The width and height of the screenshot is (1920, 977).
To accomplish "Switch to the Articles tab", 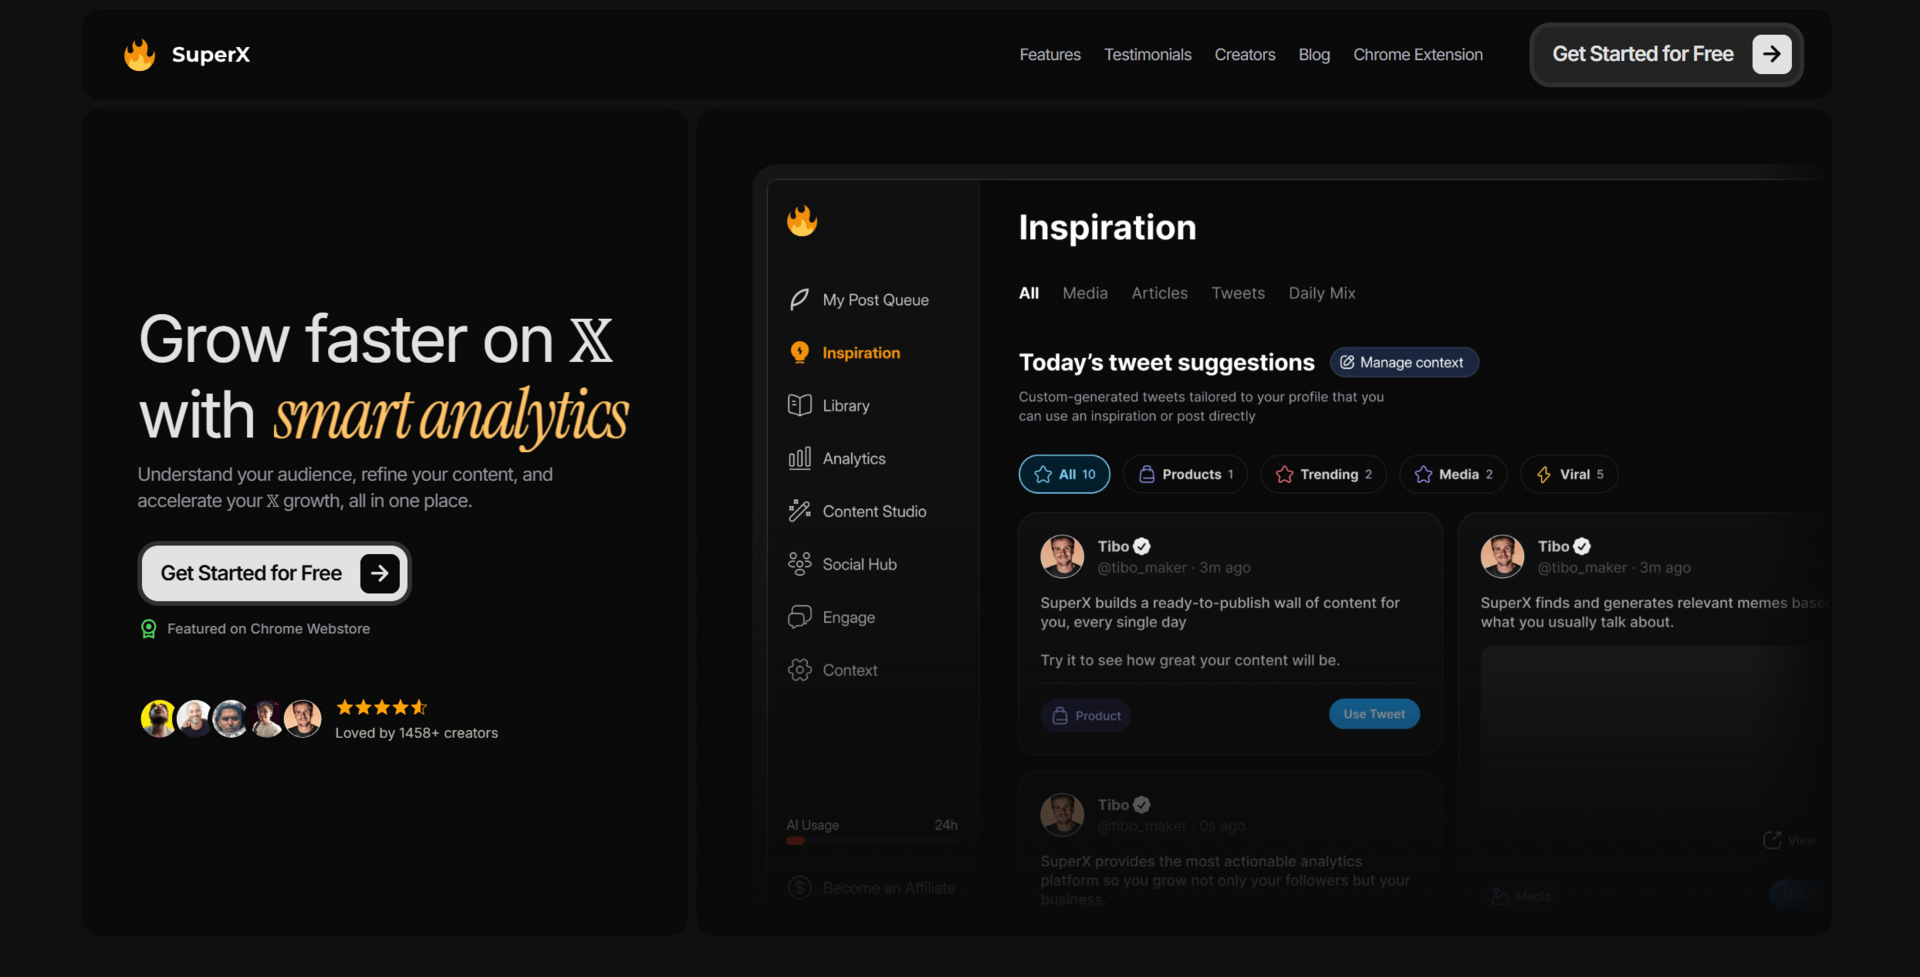I will click(1160, 293).
